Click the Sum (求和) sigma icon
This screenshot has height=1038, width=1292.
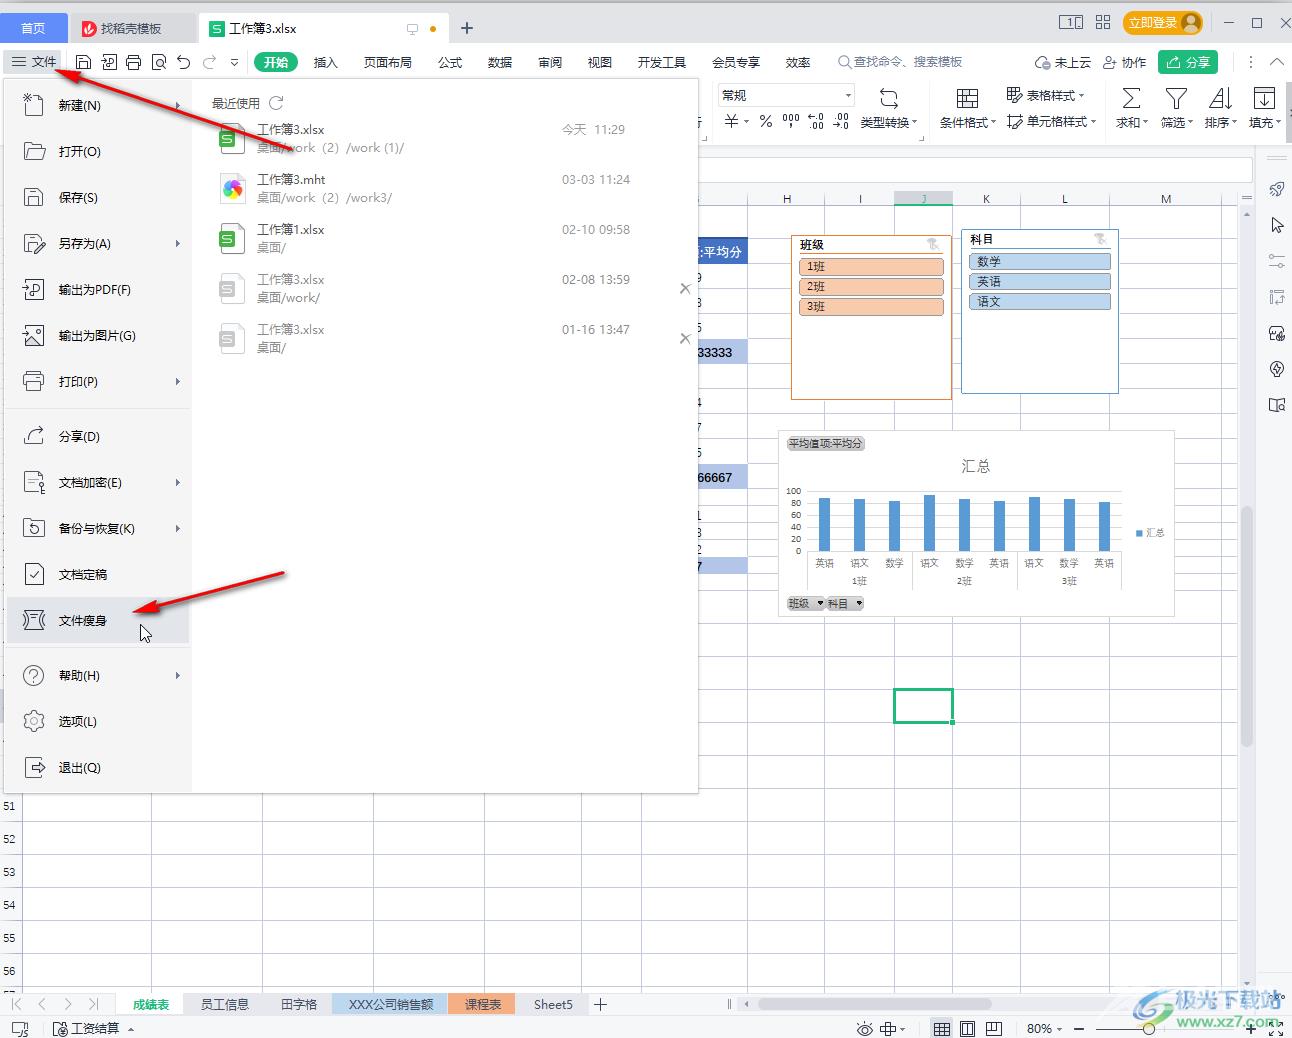coord(1131,98)
